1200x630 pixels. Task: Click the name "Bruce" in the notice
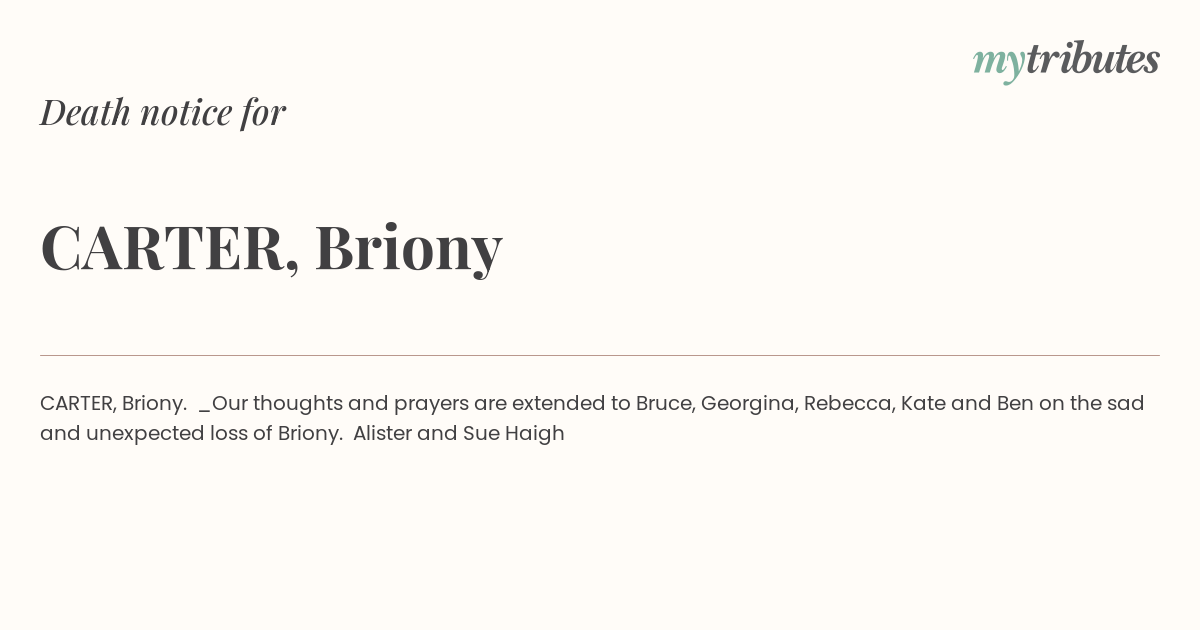click(663, 403)
